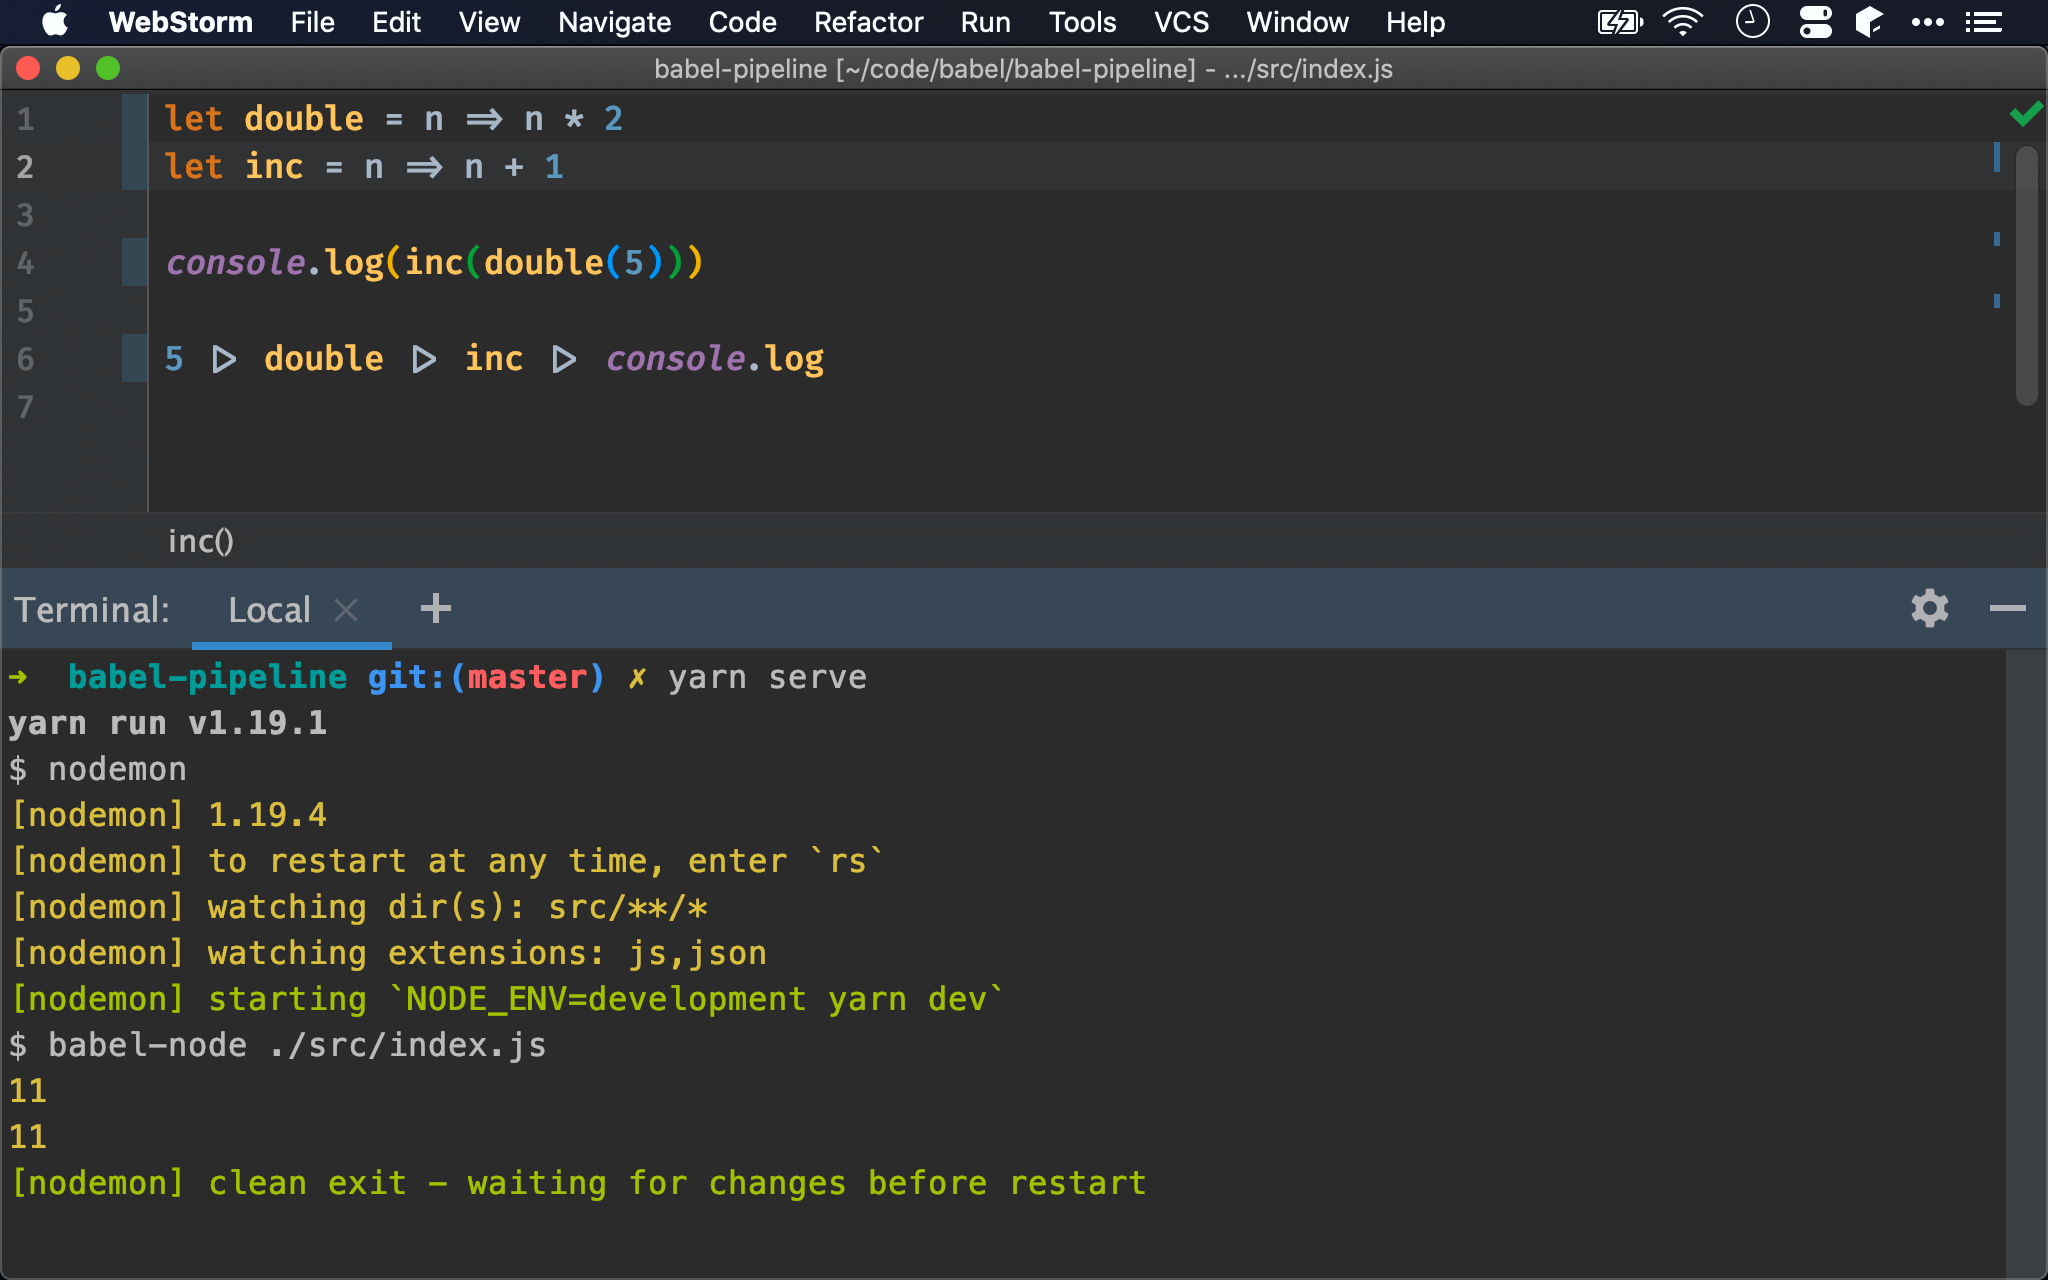Close the Local terminal tab
Image resolution: width=2048 pixels, height=1280 pixels.
pos(346,610)
